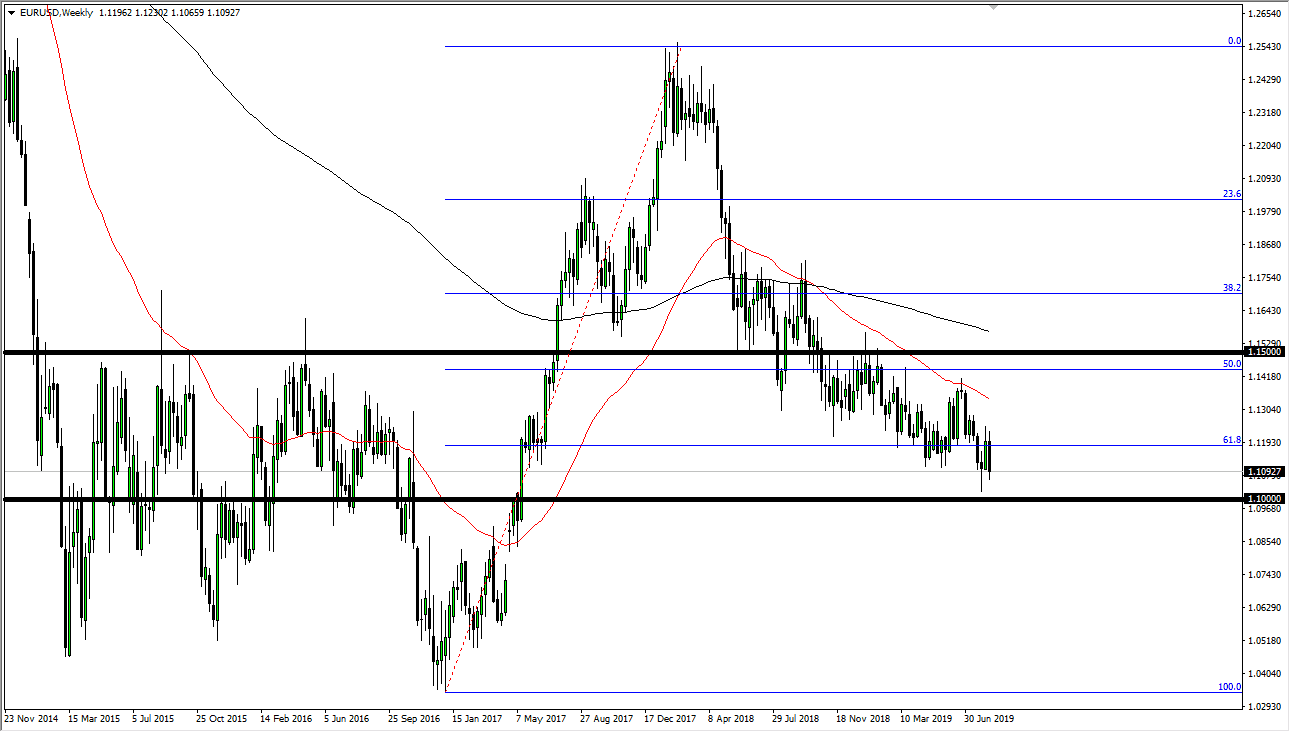The width and height of the screenshot is (1290, 732).
Task: Click the 30 Jun 2019 date label
Action: [x=989, y=718]
